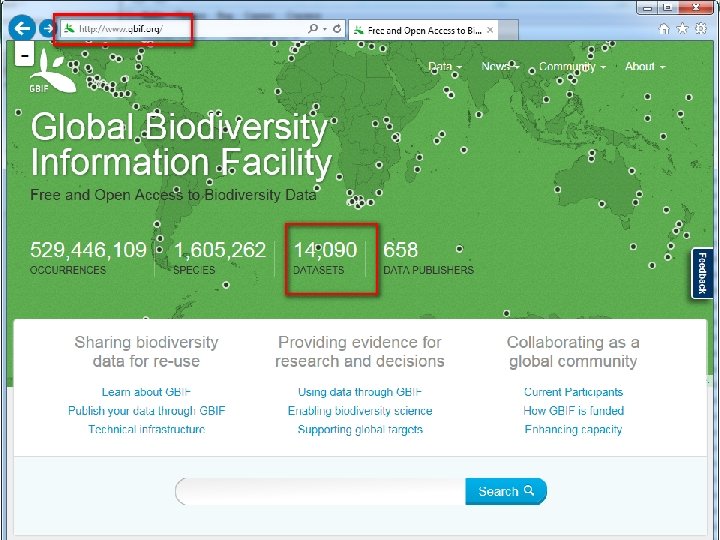This screenshot has width=720, height=540.
Task: Click the URL address field
Action: tap(180, 29)
